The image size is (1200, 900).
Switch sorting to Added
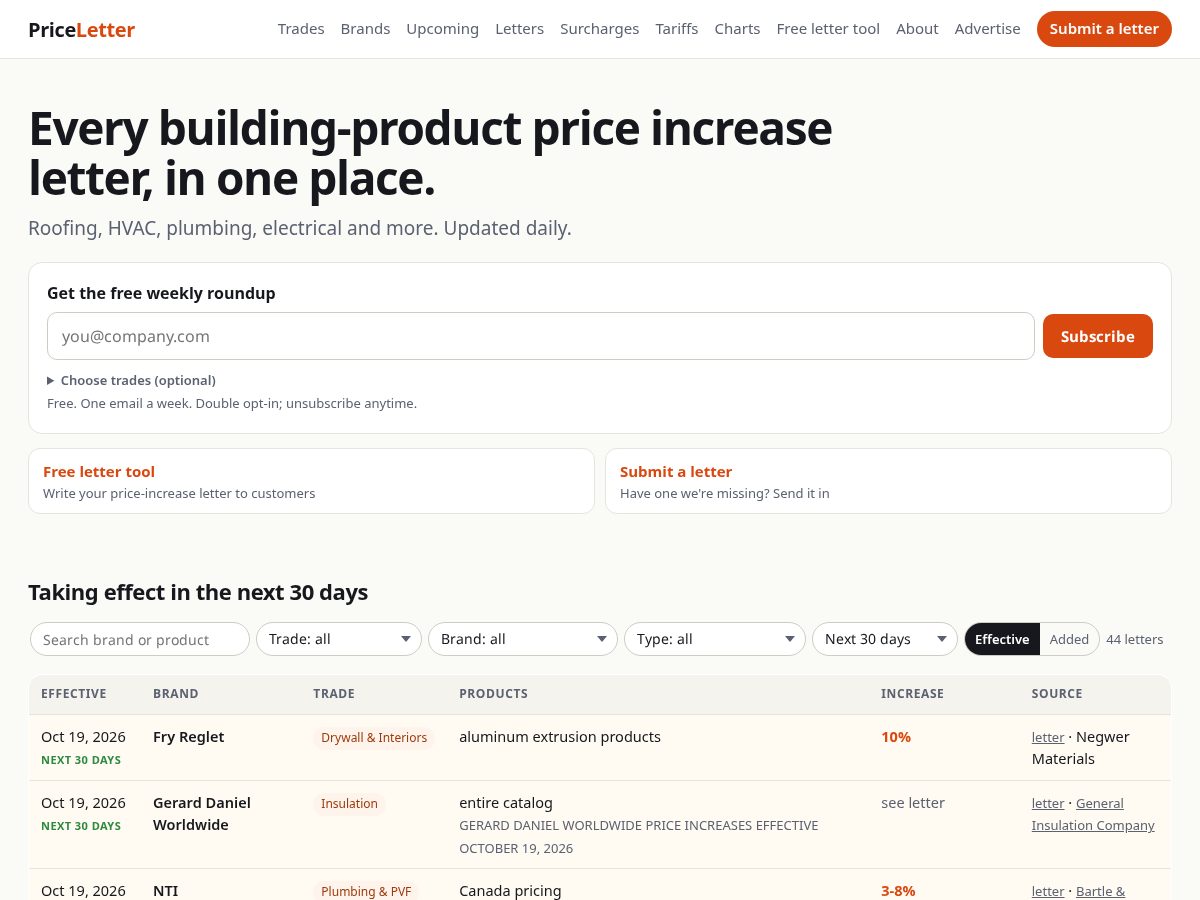[1069, 639]
